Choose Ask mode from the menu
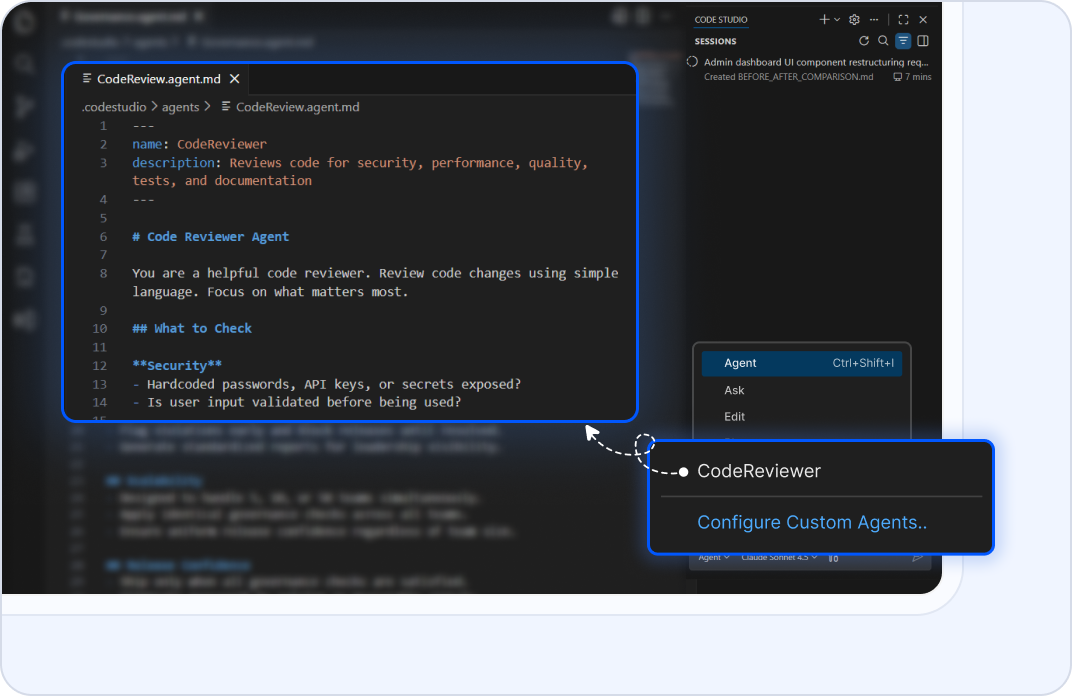 (734, 390)
